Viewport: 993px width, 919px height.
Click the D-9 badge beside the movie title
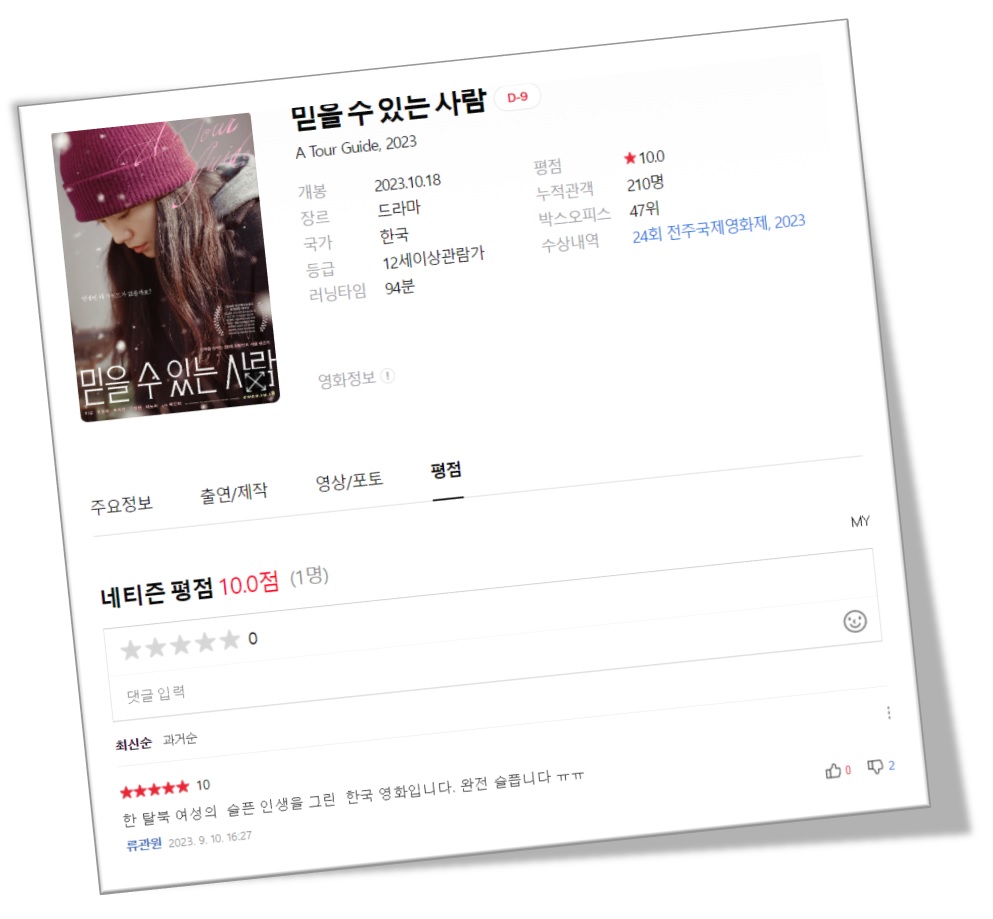518,98
